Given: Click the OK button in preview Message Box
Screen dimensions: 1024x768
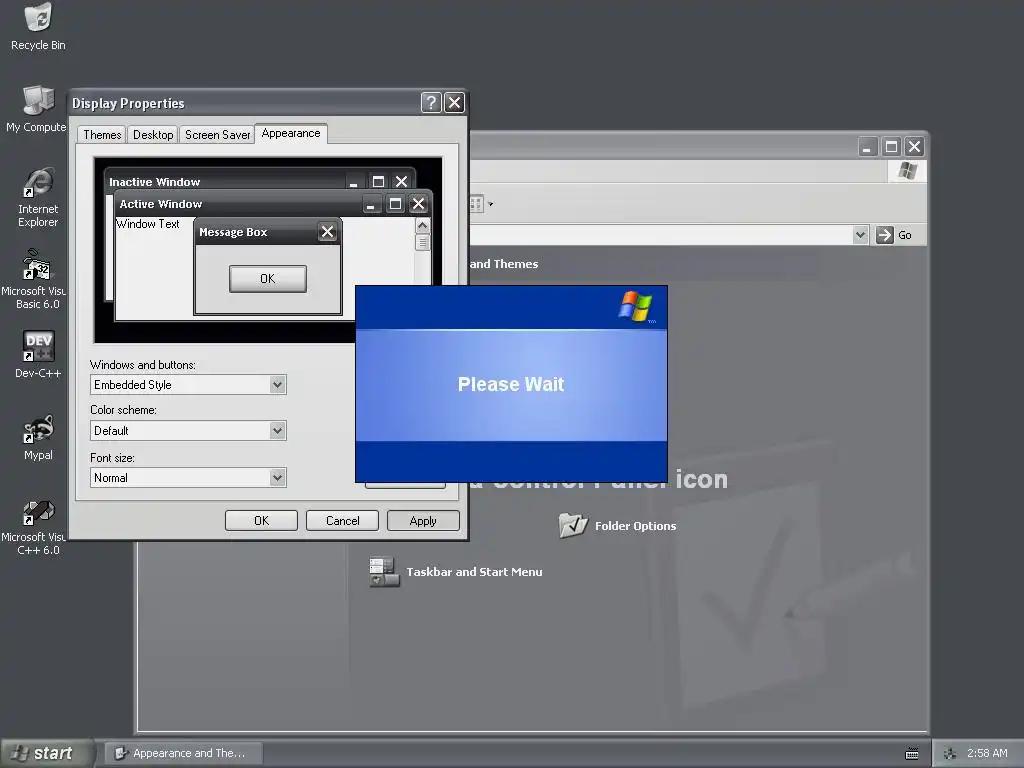Looking at the screenshot, I should 268,279.
